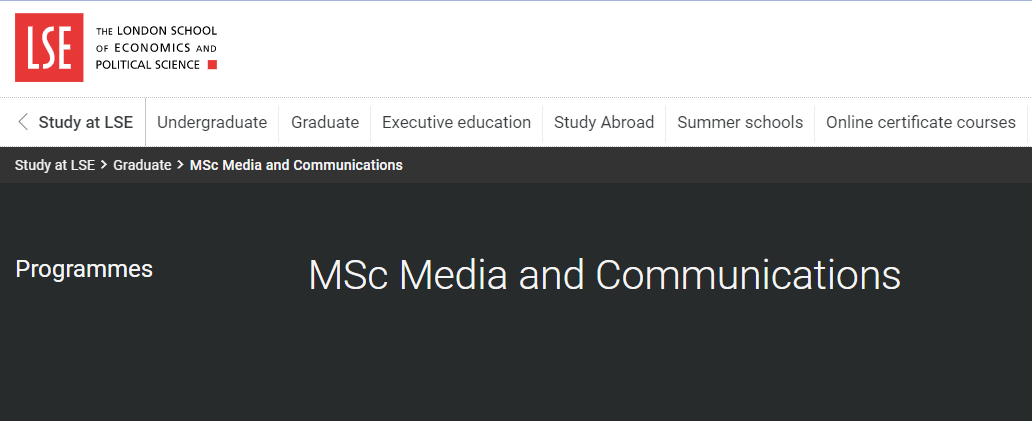Go to Executive education section
This screenshot has width=1032, height=421.
tap(456, 122)
